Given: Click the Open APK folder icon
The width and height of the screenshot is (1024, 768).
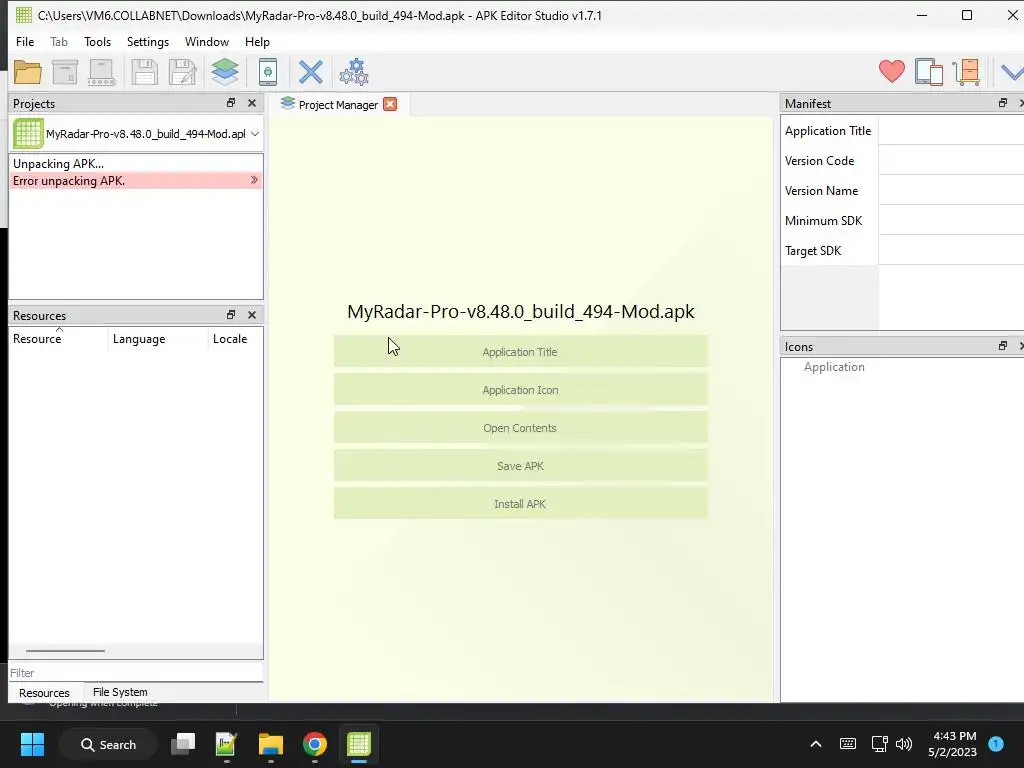Looking at the screenshot, I should 27,72.
